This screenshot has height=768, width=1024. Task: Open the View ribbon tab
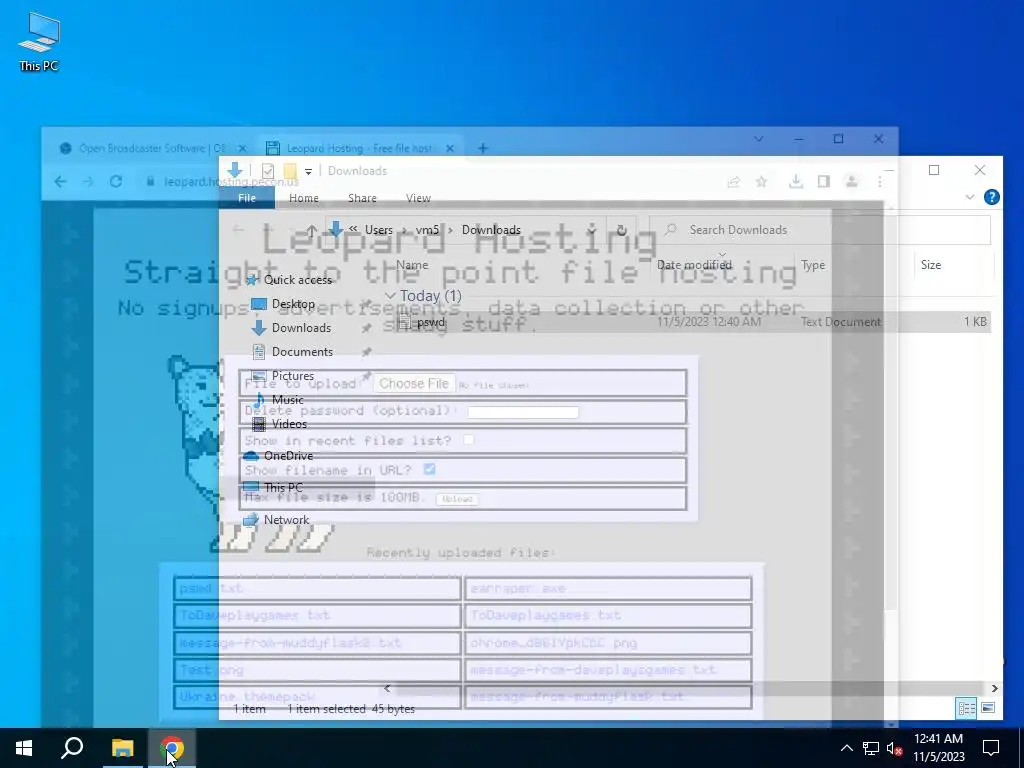418,198
